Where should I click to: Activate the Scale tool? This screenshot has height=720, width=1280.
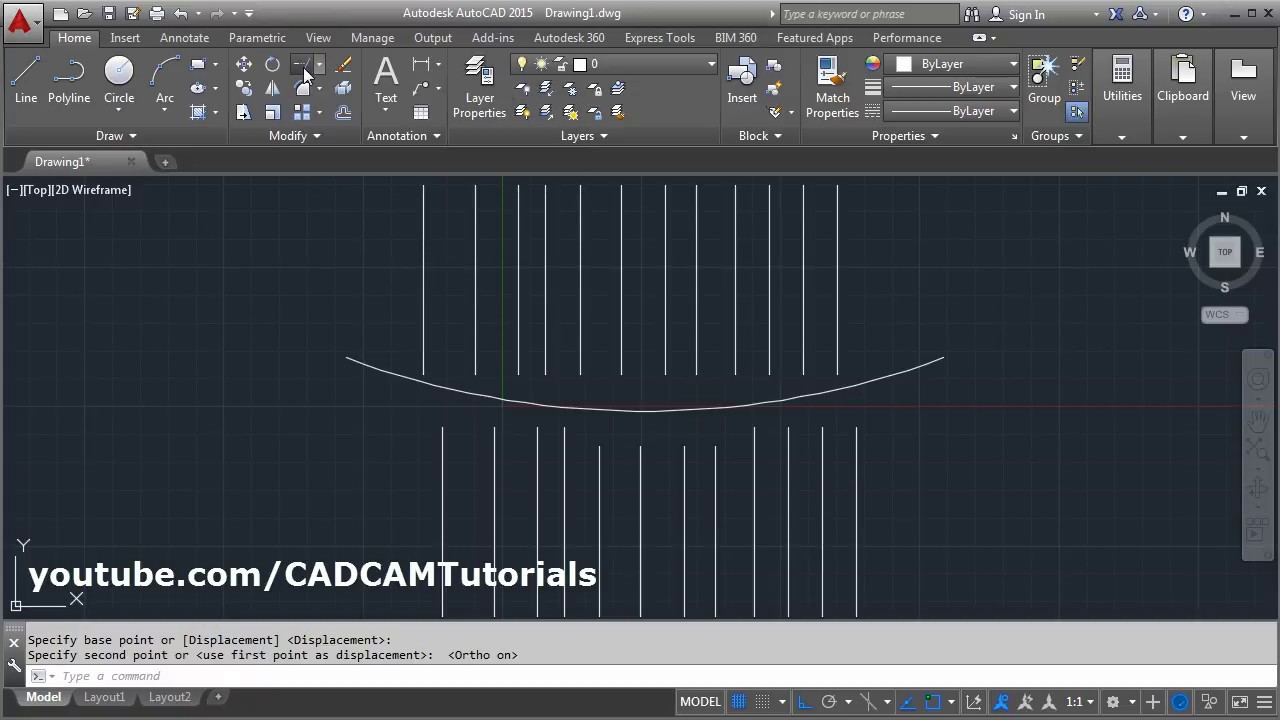point(272,113)
